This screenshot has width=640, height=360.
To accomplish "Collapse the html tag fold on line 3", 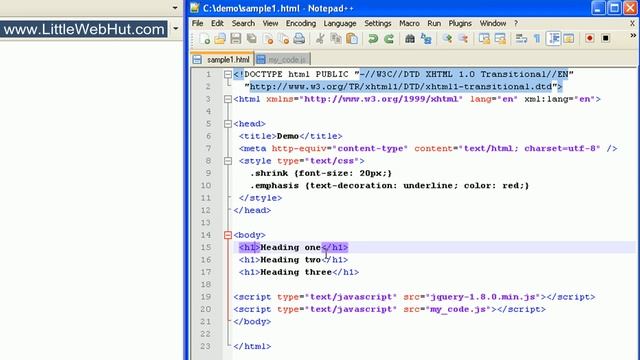I will pos(228,99).
